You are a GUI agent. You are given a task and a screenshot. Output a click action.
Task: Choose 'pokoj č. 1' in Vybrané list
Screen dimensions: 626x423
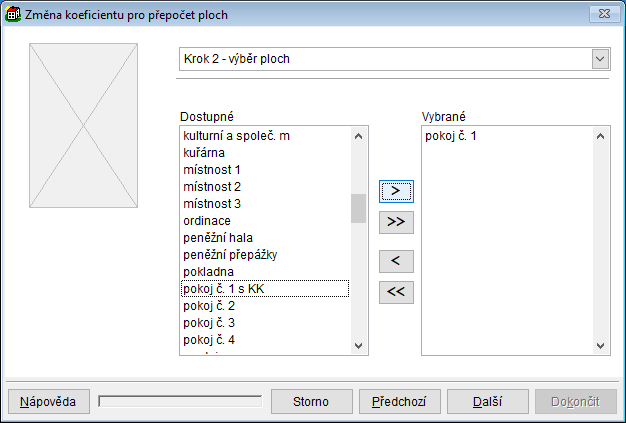450,135
